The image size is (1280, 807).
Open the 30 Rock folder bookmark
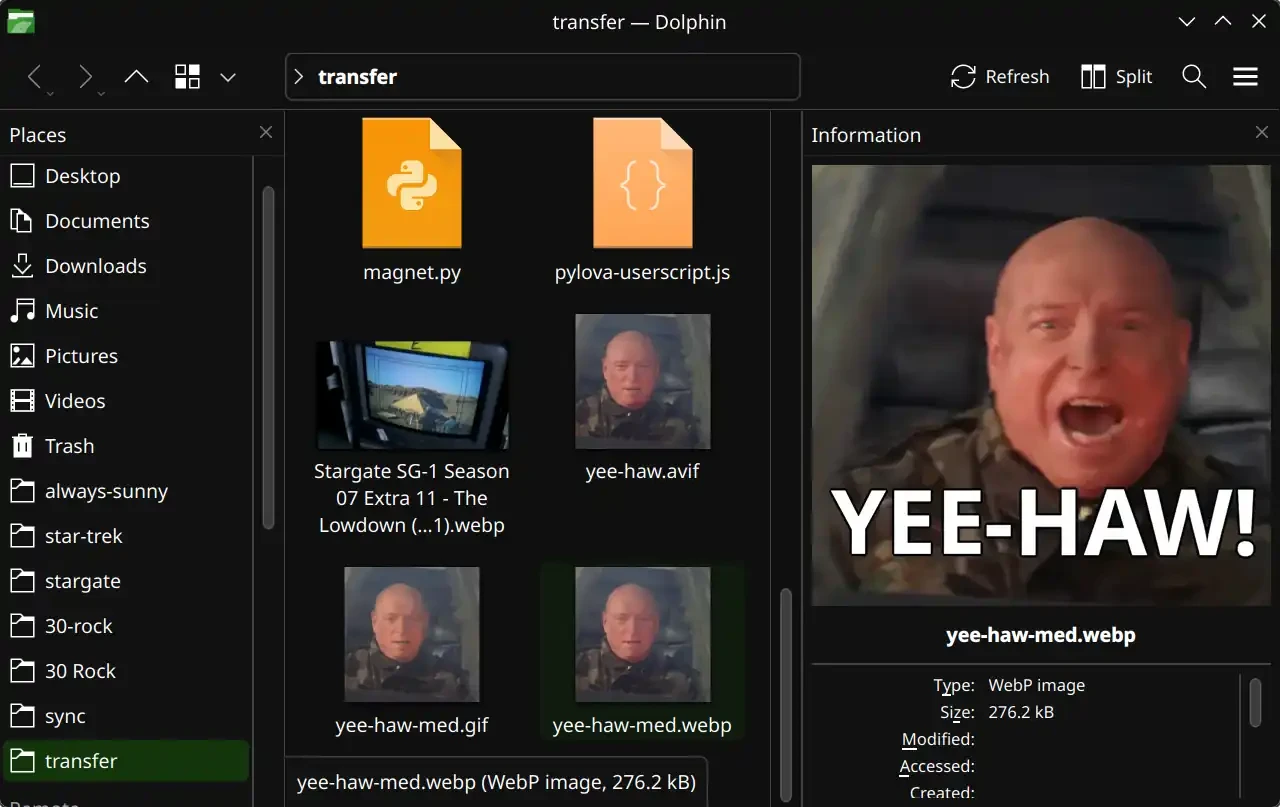127,671
